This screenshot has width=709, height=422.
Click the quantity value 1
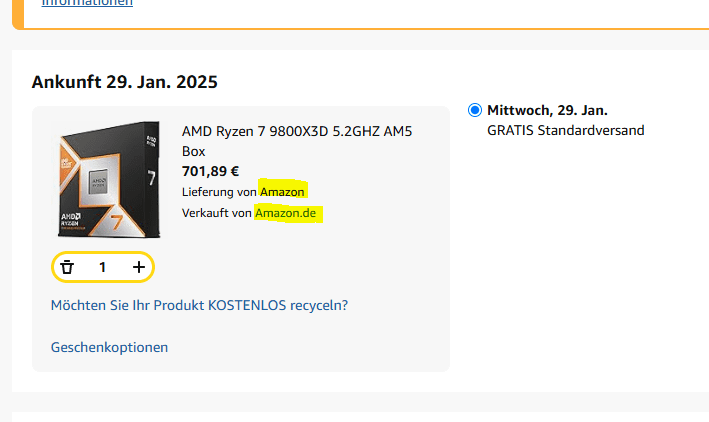pyautogui.click(x=103, y=267)
